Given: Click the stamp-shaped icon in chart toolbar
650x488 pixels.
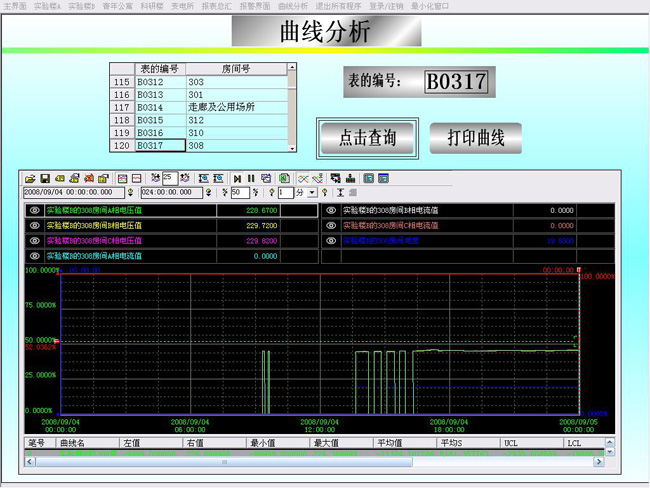Looking at the screenshot, I should pos(350,179).
